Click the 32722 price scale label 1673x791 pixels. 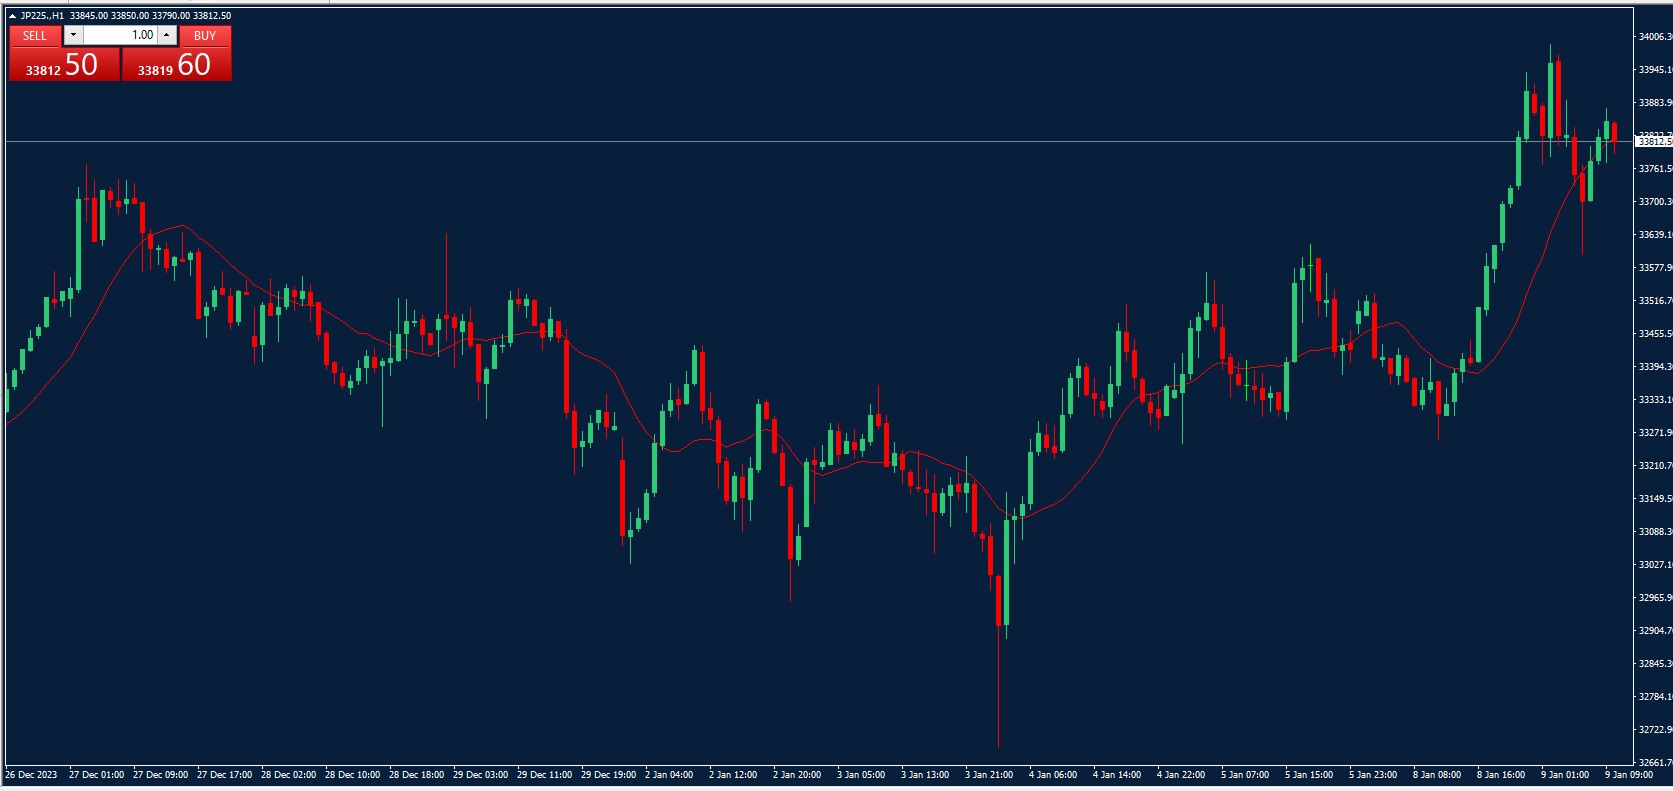[x=1655, y=730]
